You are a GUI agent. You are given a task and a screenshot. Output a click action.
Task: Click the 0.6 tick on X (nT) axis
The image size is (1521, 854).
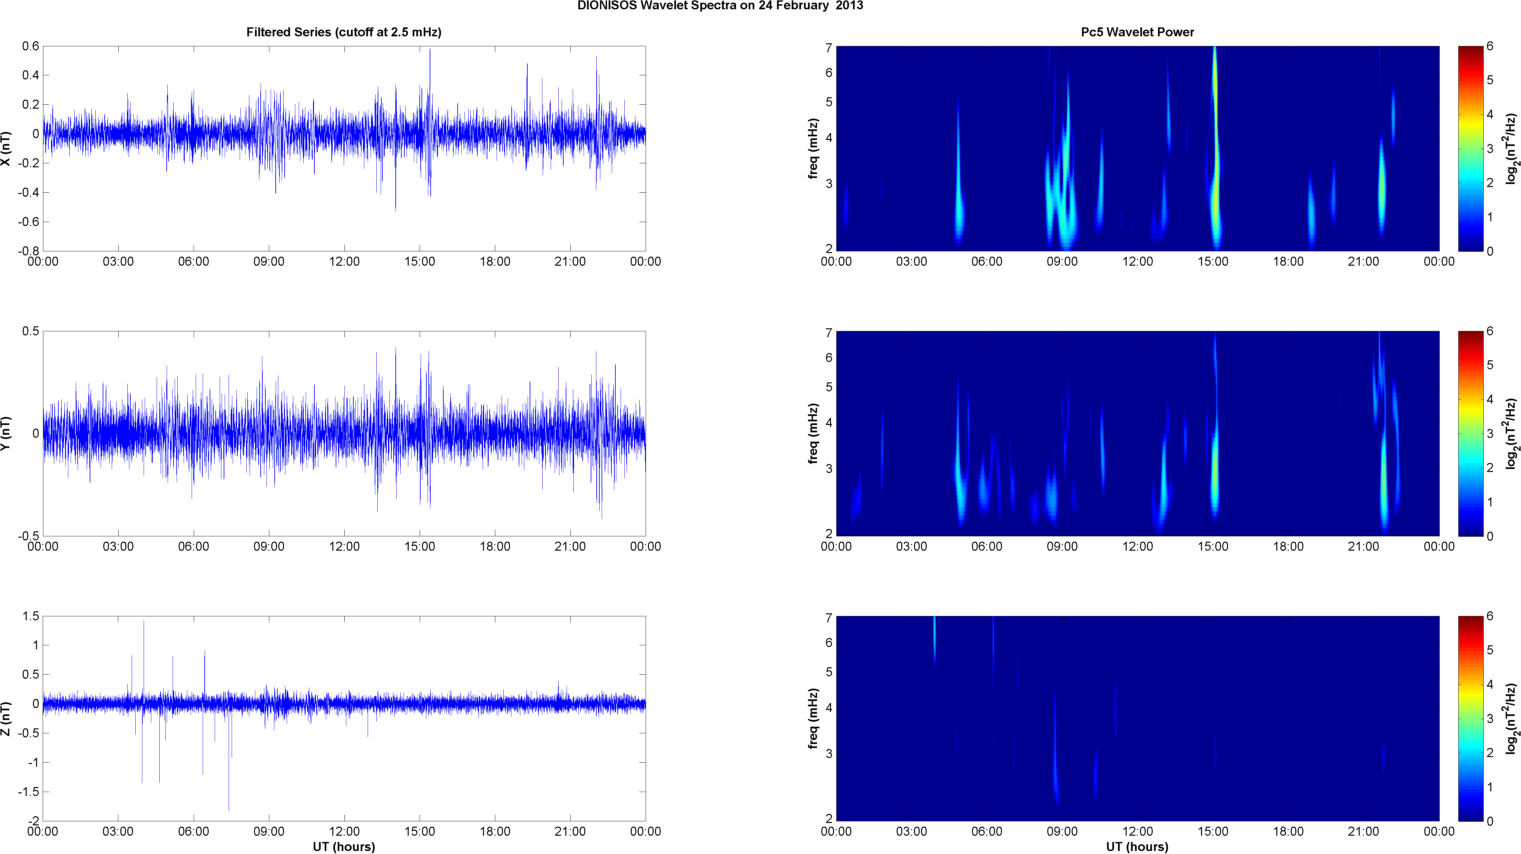coord(30,47)
